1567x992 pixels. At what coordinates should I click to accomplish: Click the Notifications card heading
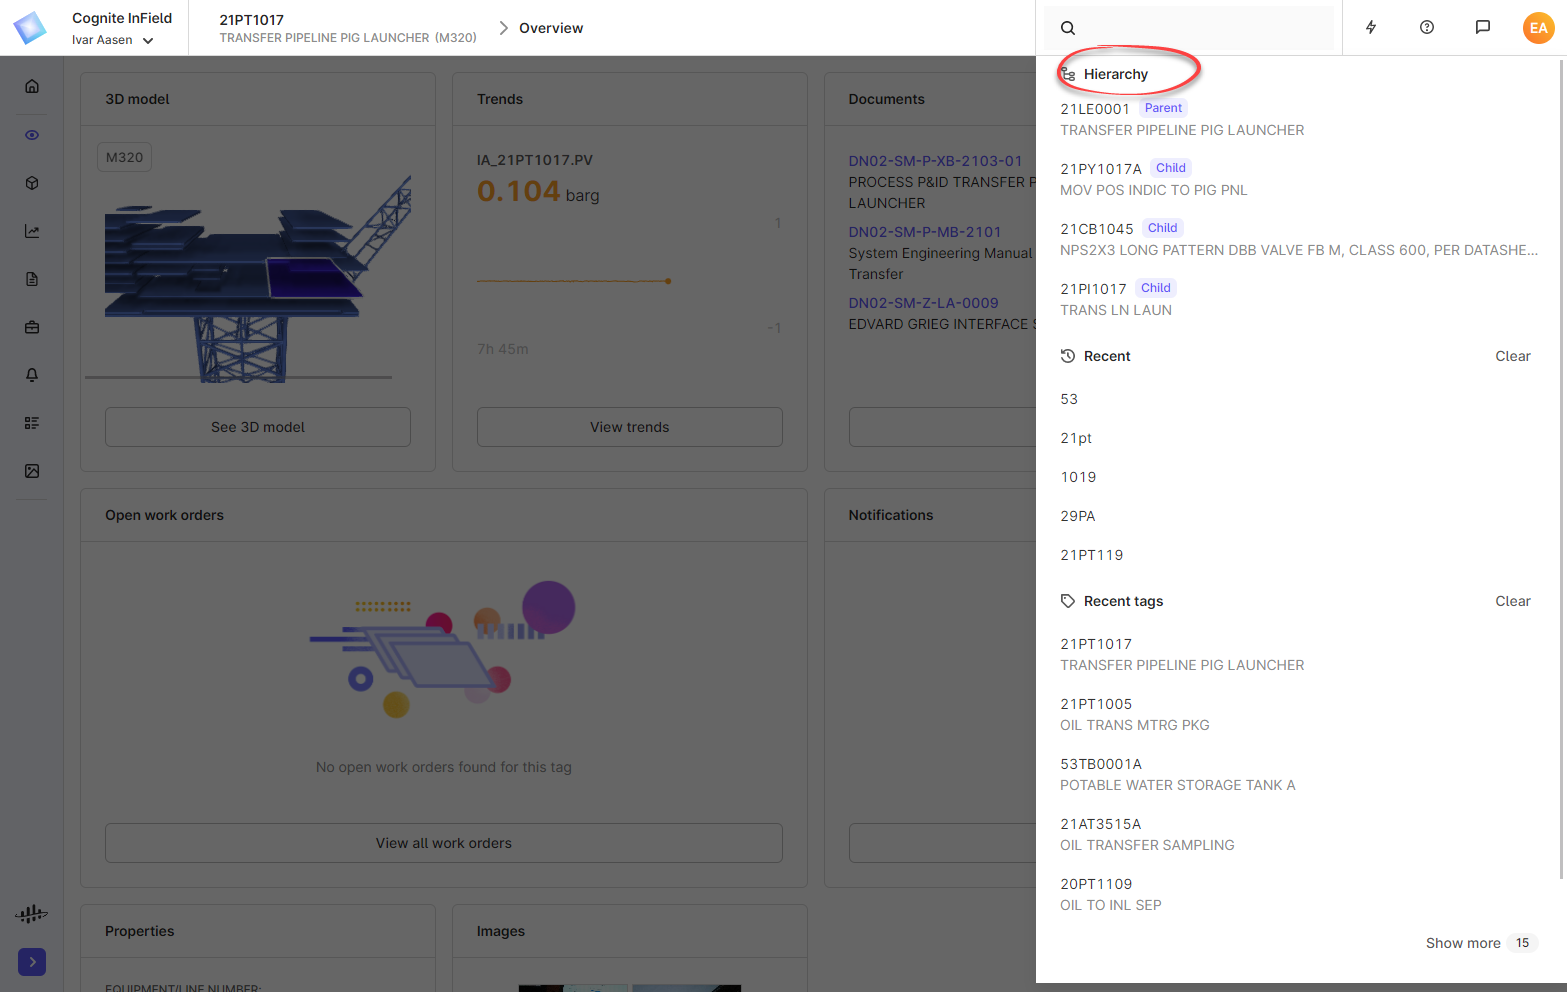pos(891,515)
